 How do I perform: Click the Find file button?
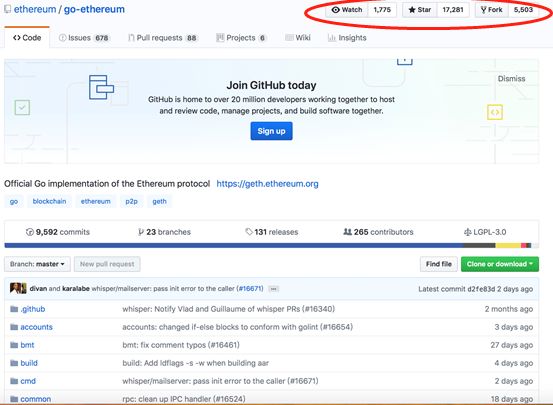click(x=439, y=264)
